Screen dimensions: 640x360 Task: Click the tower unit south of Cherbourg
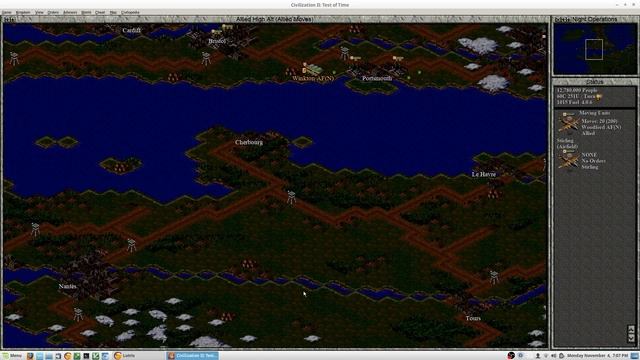[x=291, y=197]
